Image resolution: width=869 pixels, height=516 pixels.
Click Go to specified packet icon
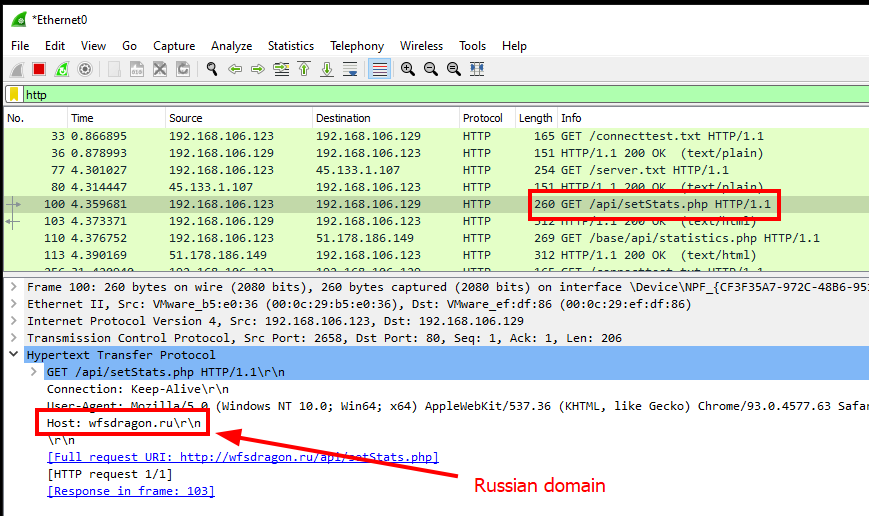281,69
